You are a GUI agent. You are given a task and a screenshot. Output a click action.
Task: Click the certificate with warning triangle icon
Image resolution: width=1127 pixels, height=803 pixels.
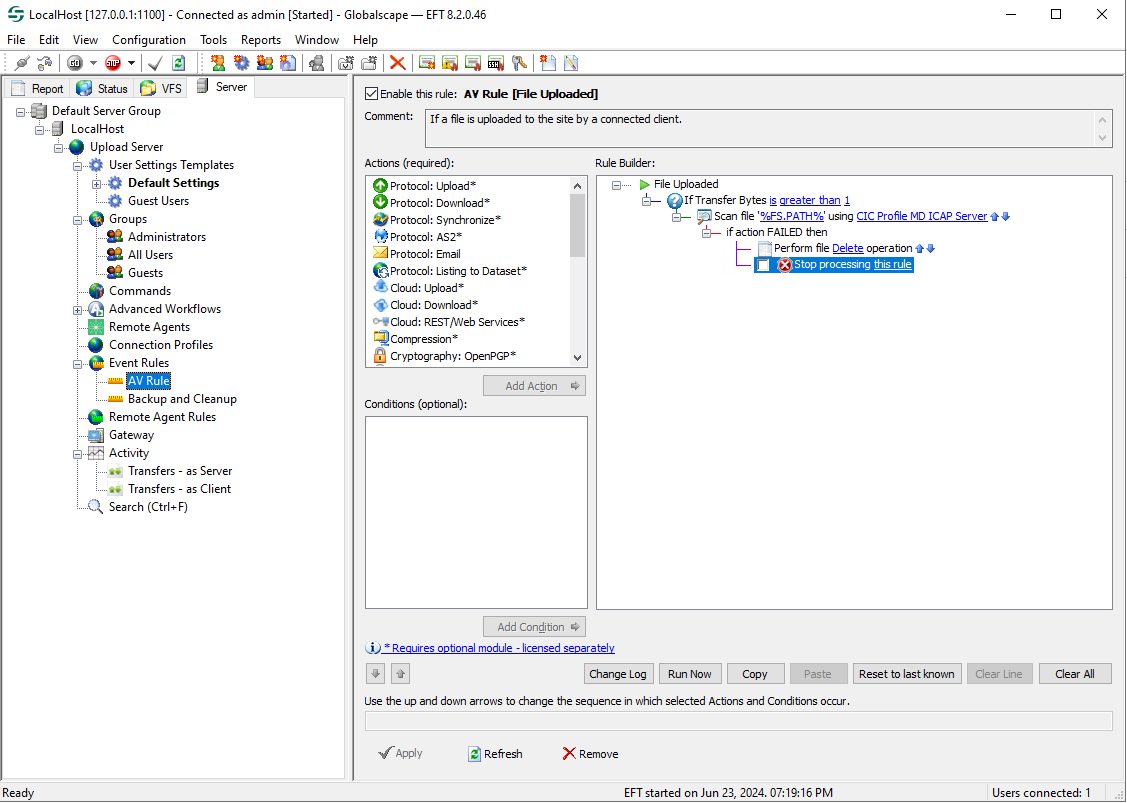tap(450, 63)
